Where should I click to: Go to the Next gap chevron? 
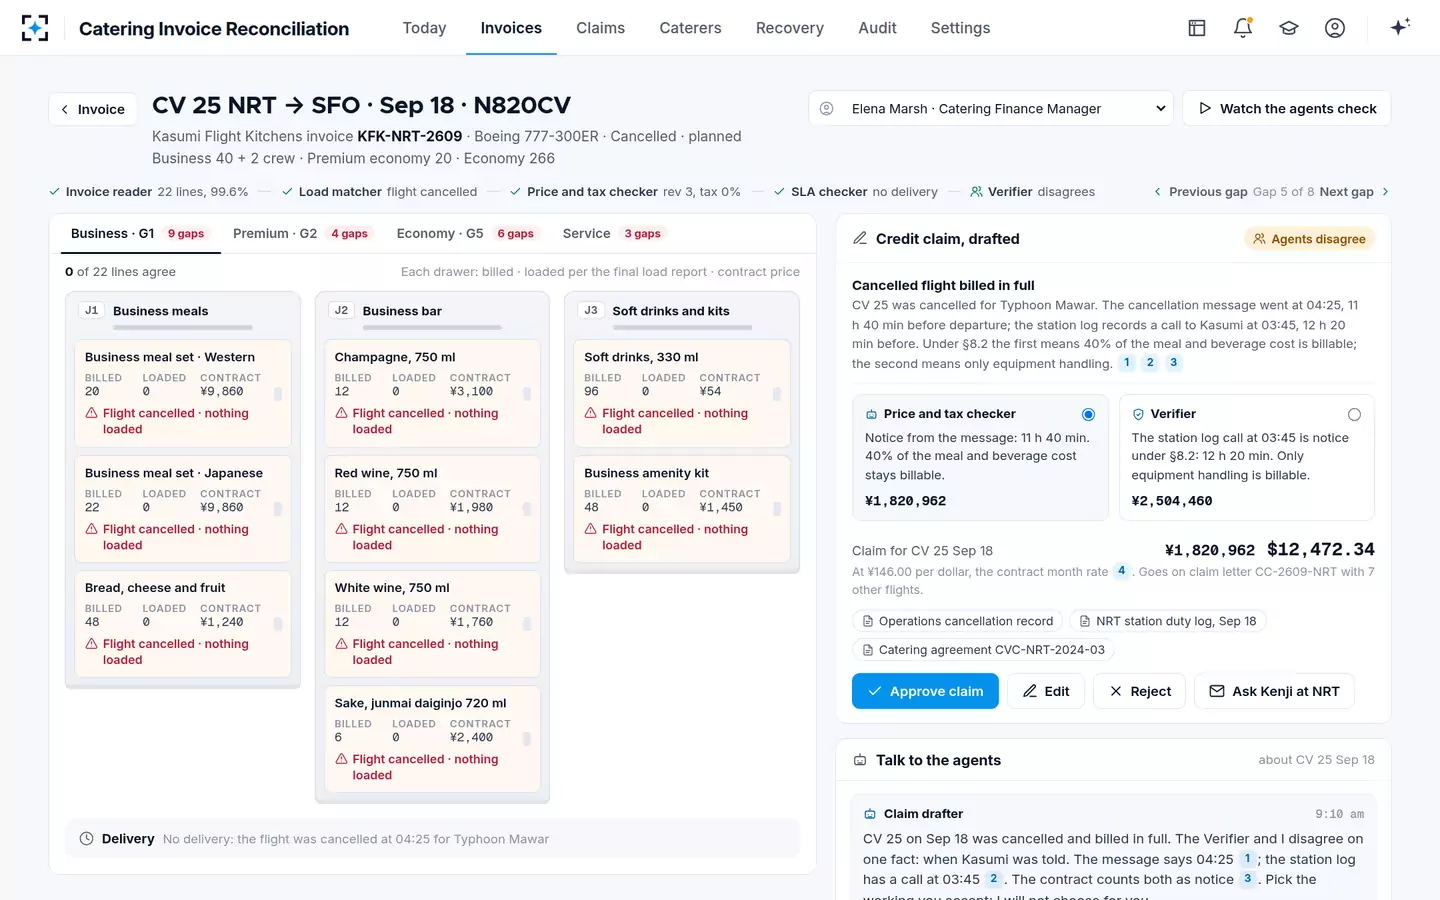click(x=1385, y=192)
